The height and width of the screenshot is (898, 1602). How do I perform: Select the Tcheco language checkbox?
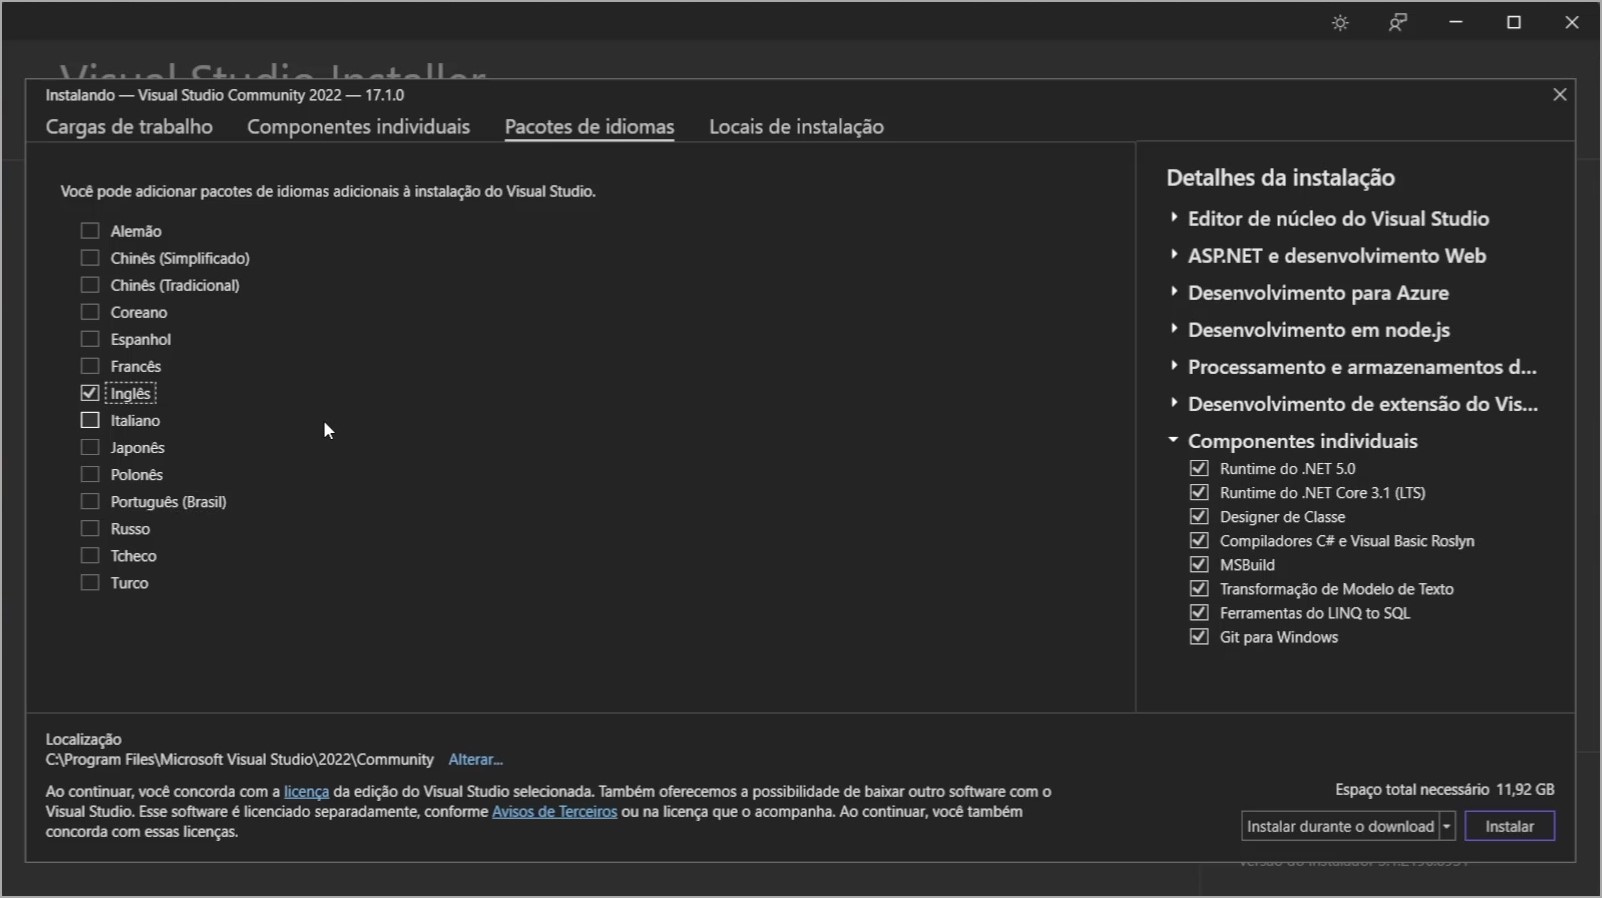tap(90, 555)
